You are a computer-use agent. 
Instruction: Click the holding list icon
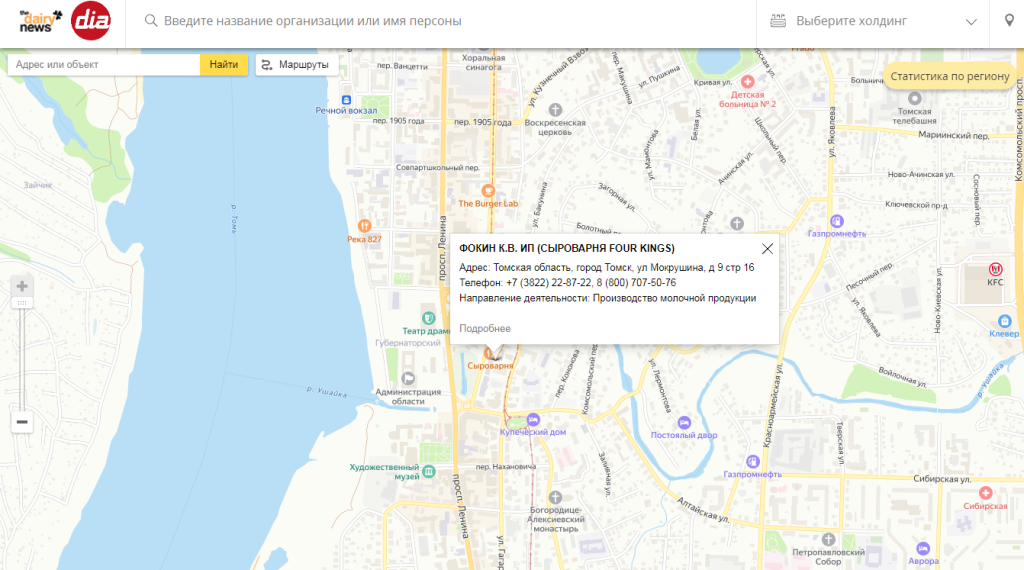click(778, 21)
